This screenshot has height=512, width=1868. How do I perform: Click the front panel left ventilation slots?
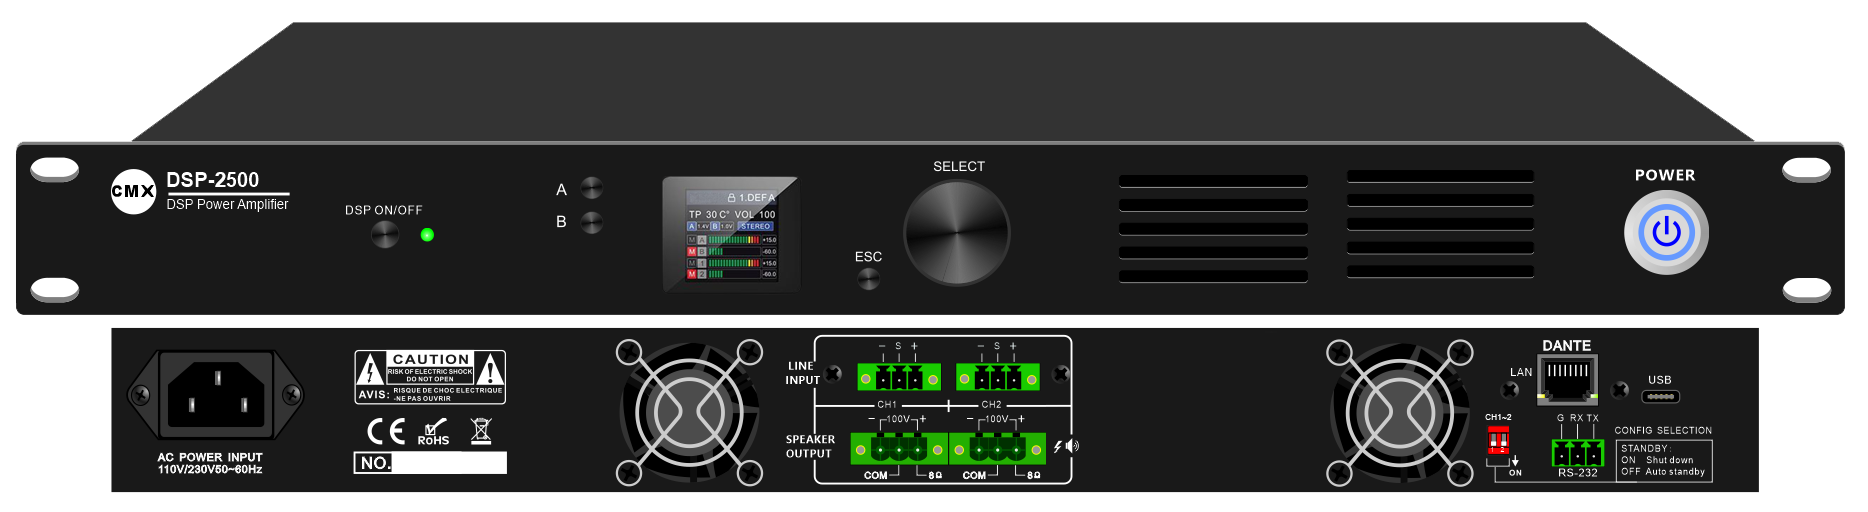point(1213,228)
